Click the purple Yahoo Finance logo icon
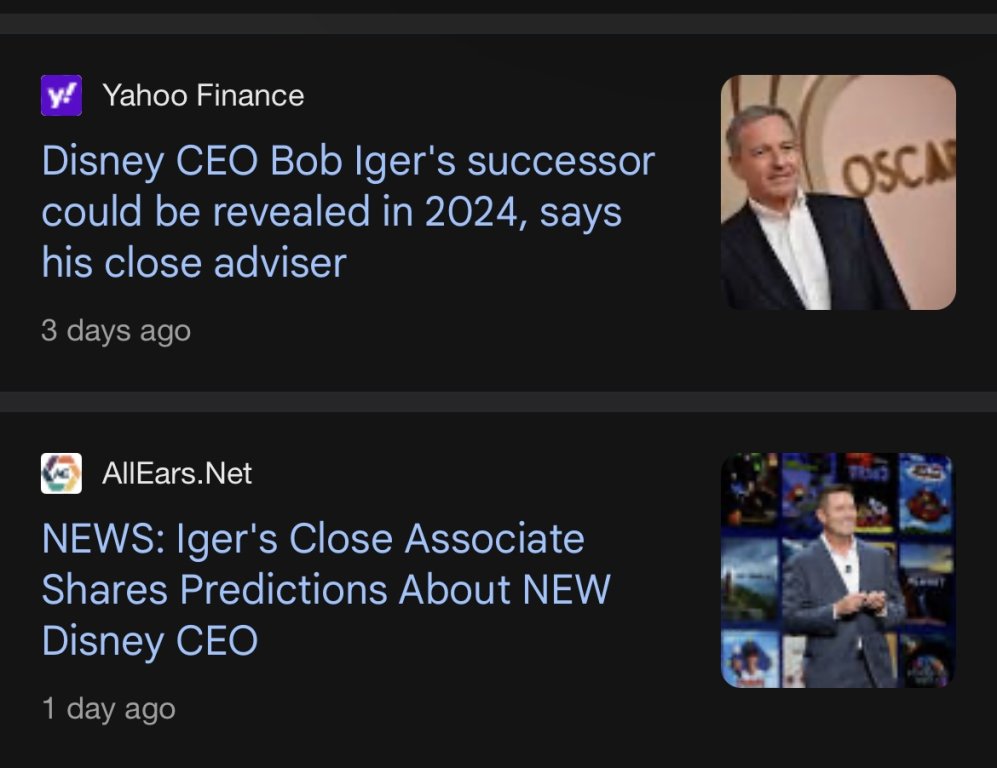Screen dimensions: 997x768 click(x=61, y=96)
